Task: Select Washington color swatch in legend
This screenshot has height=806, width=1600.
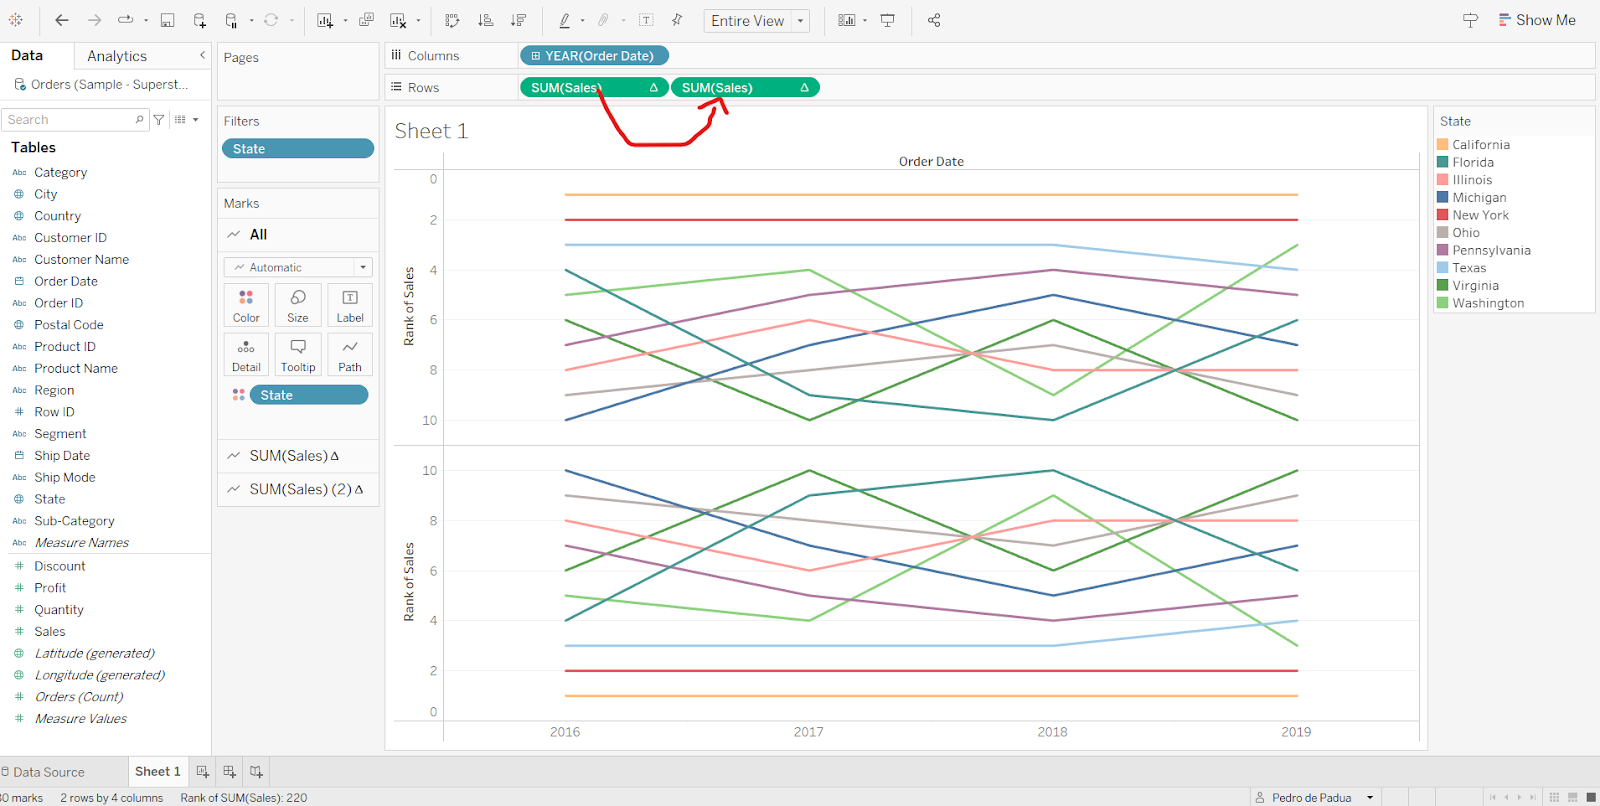Action: click(x=1443, y=303)
